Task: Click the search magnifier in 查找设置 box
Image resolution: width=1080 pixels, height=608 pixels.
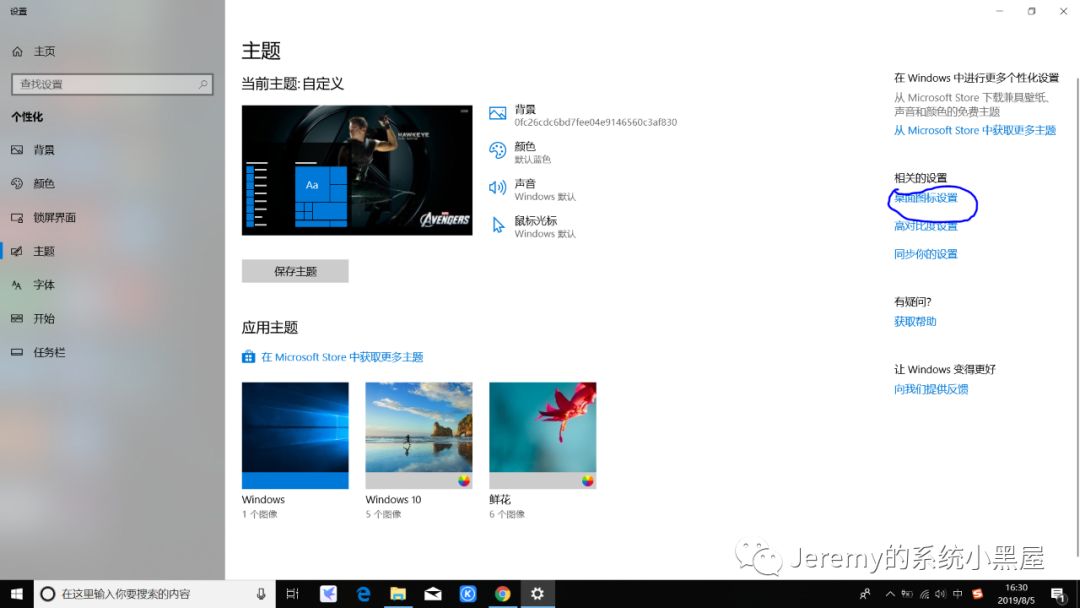Action: 203,84
